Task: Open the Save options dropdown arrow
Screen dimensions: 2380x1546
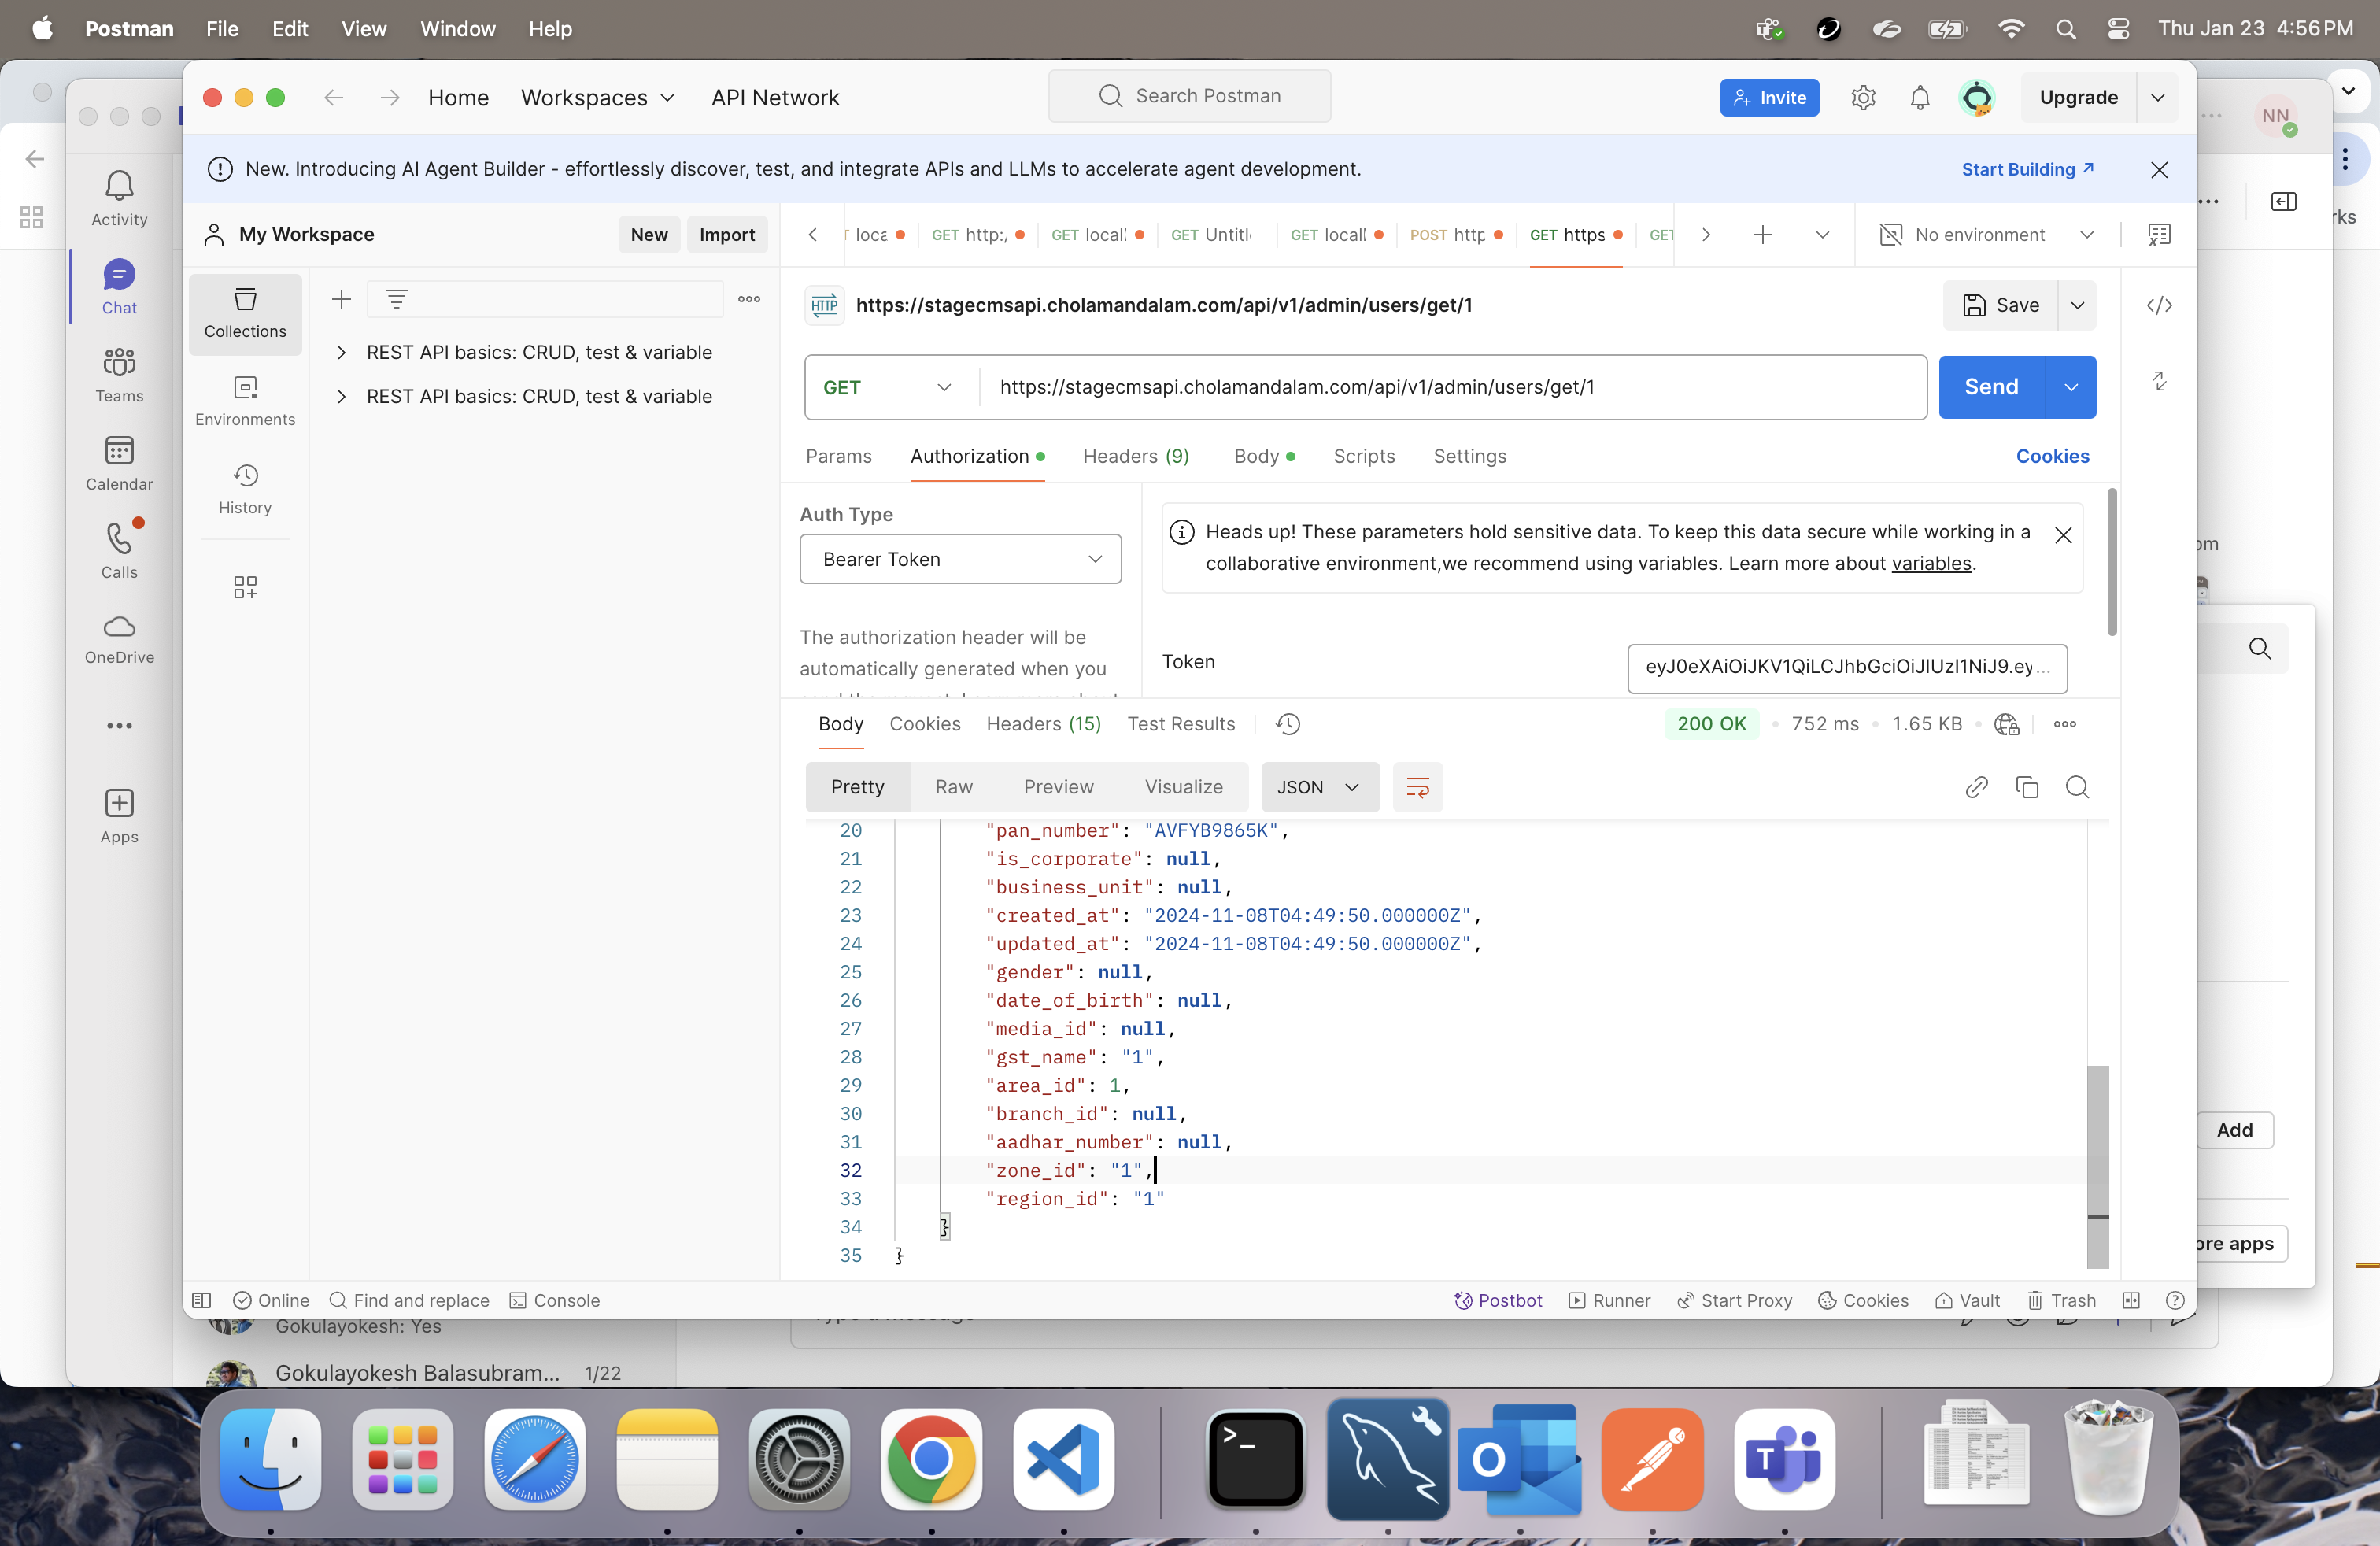Action: pos(2077,305)
